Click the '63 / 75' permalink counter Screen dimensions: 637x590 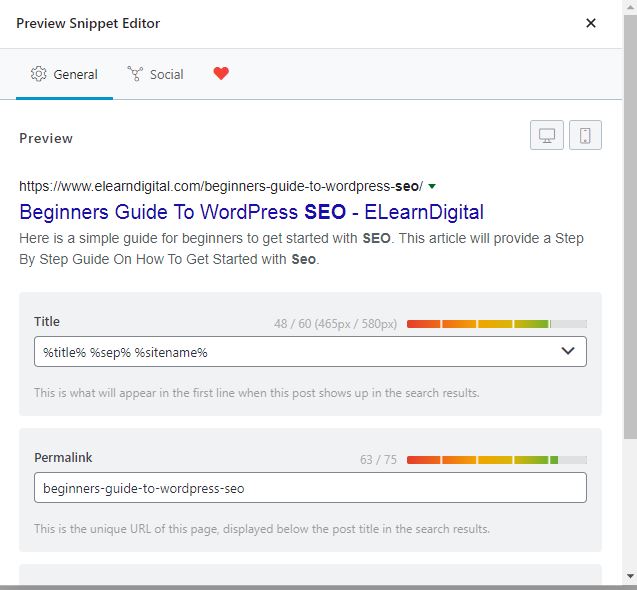(x=378, y=460)
